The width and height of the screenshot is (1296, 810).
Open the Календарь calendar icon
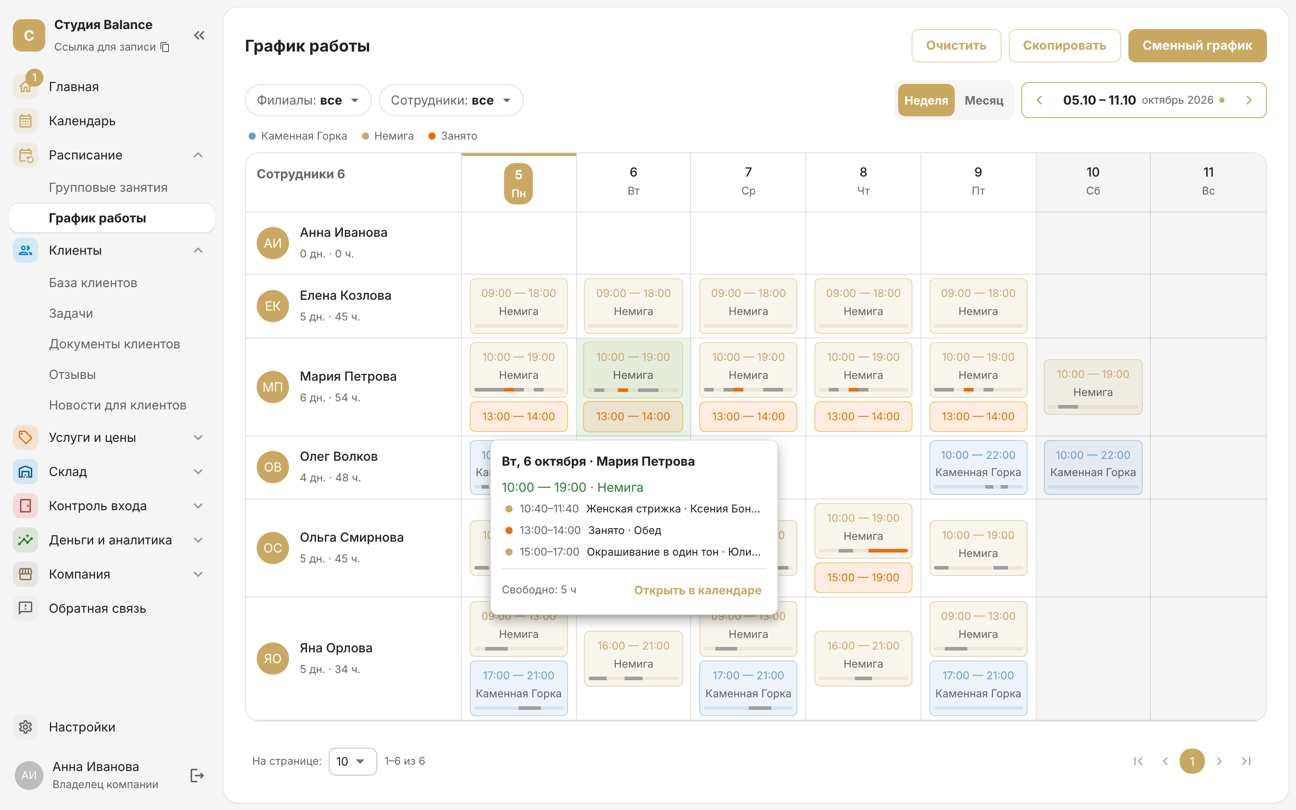[26, 121]
